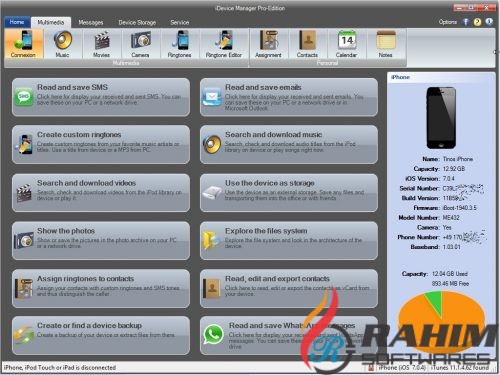Open the Movies clapperboard icon
The height and width of the screenshot is (375, 500).
[102, 44]
